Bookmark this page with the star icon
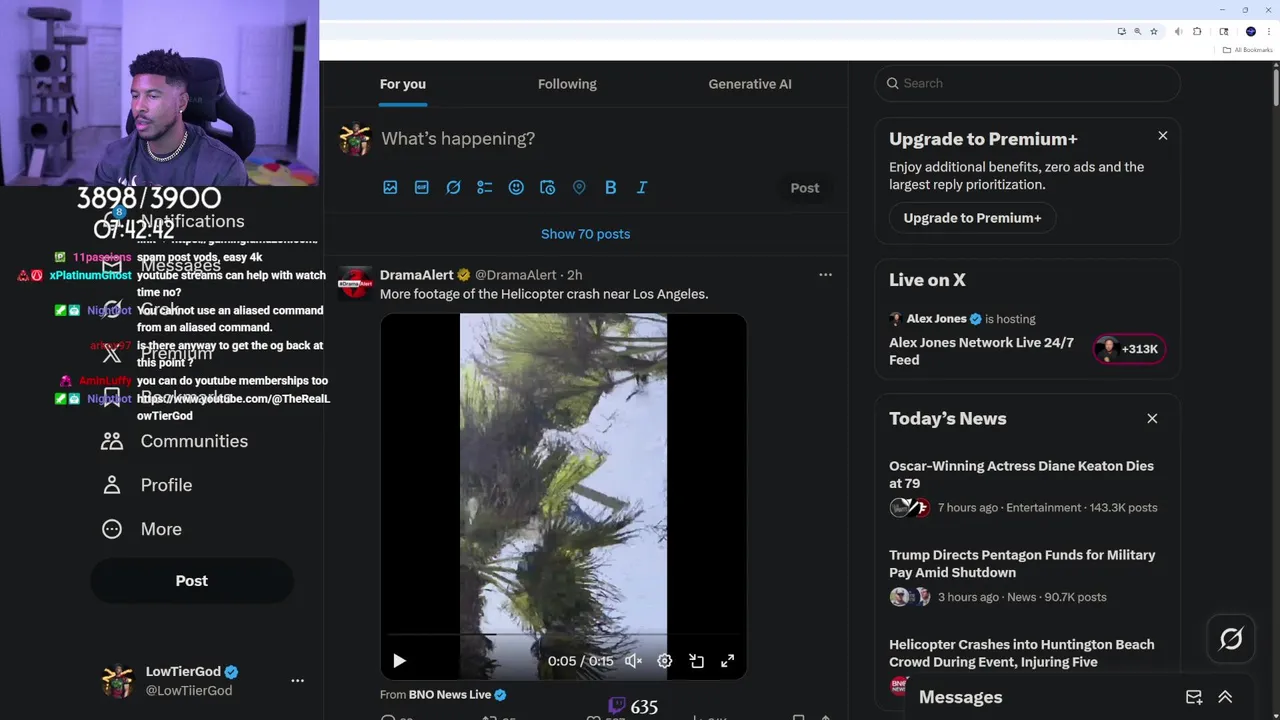The image size is (1280, 720). 1154,32
